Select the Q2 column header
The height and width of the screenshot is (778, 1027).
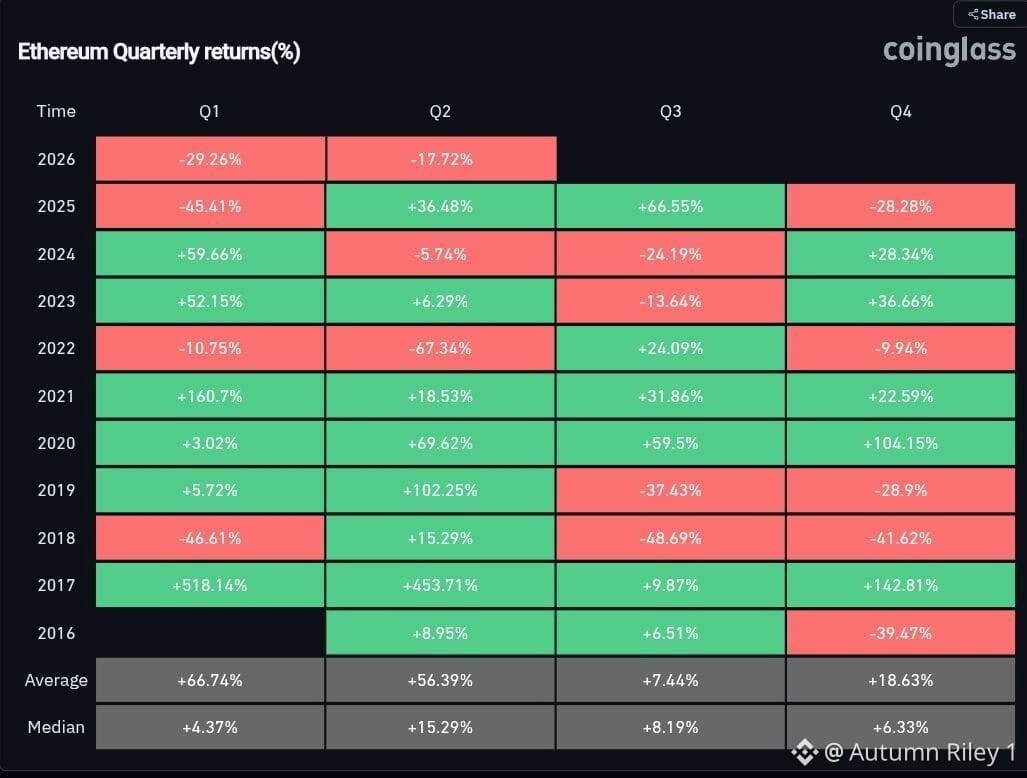point(440,111)
